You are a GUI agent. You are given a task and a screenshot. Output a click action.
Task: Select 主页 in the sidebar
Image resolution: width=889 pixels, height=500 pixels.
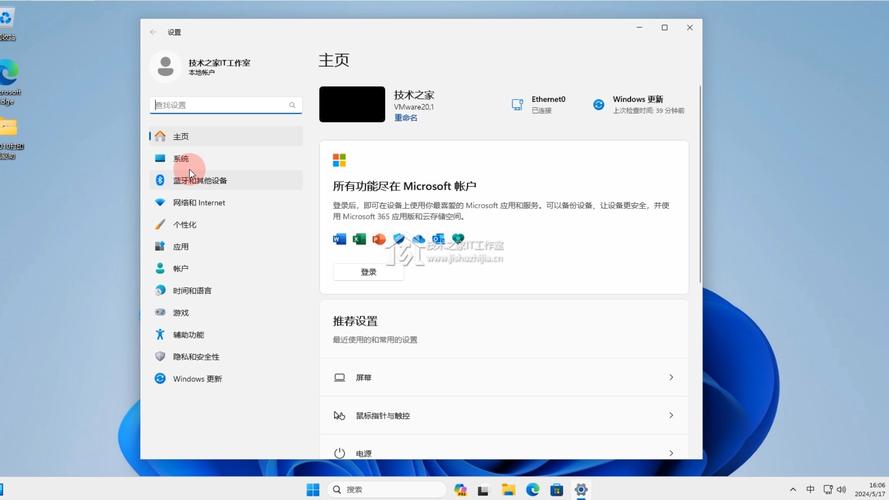(226, 137)
